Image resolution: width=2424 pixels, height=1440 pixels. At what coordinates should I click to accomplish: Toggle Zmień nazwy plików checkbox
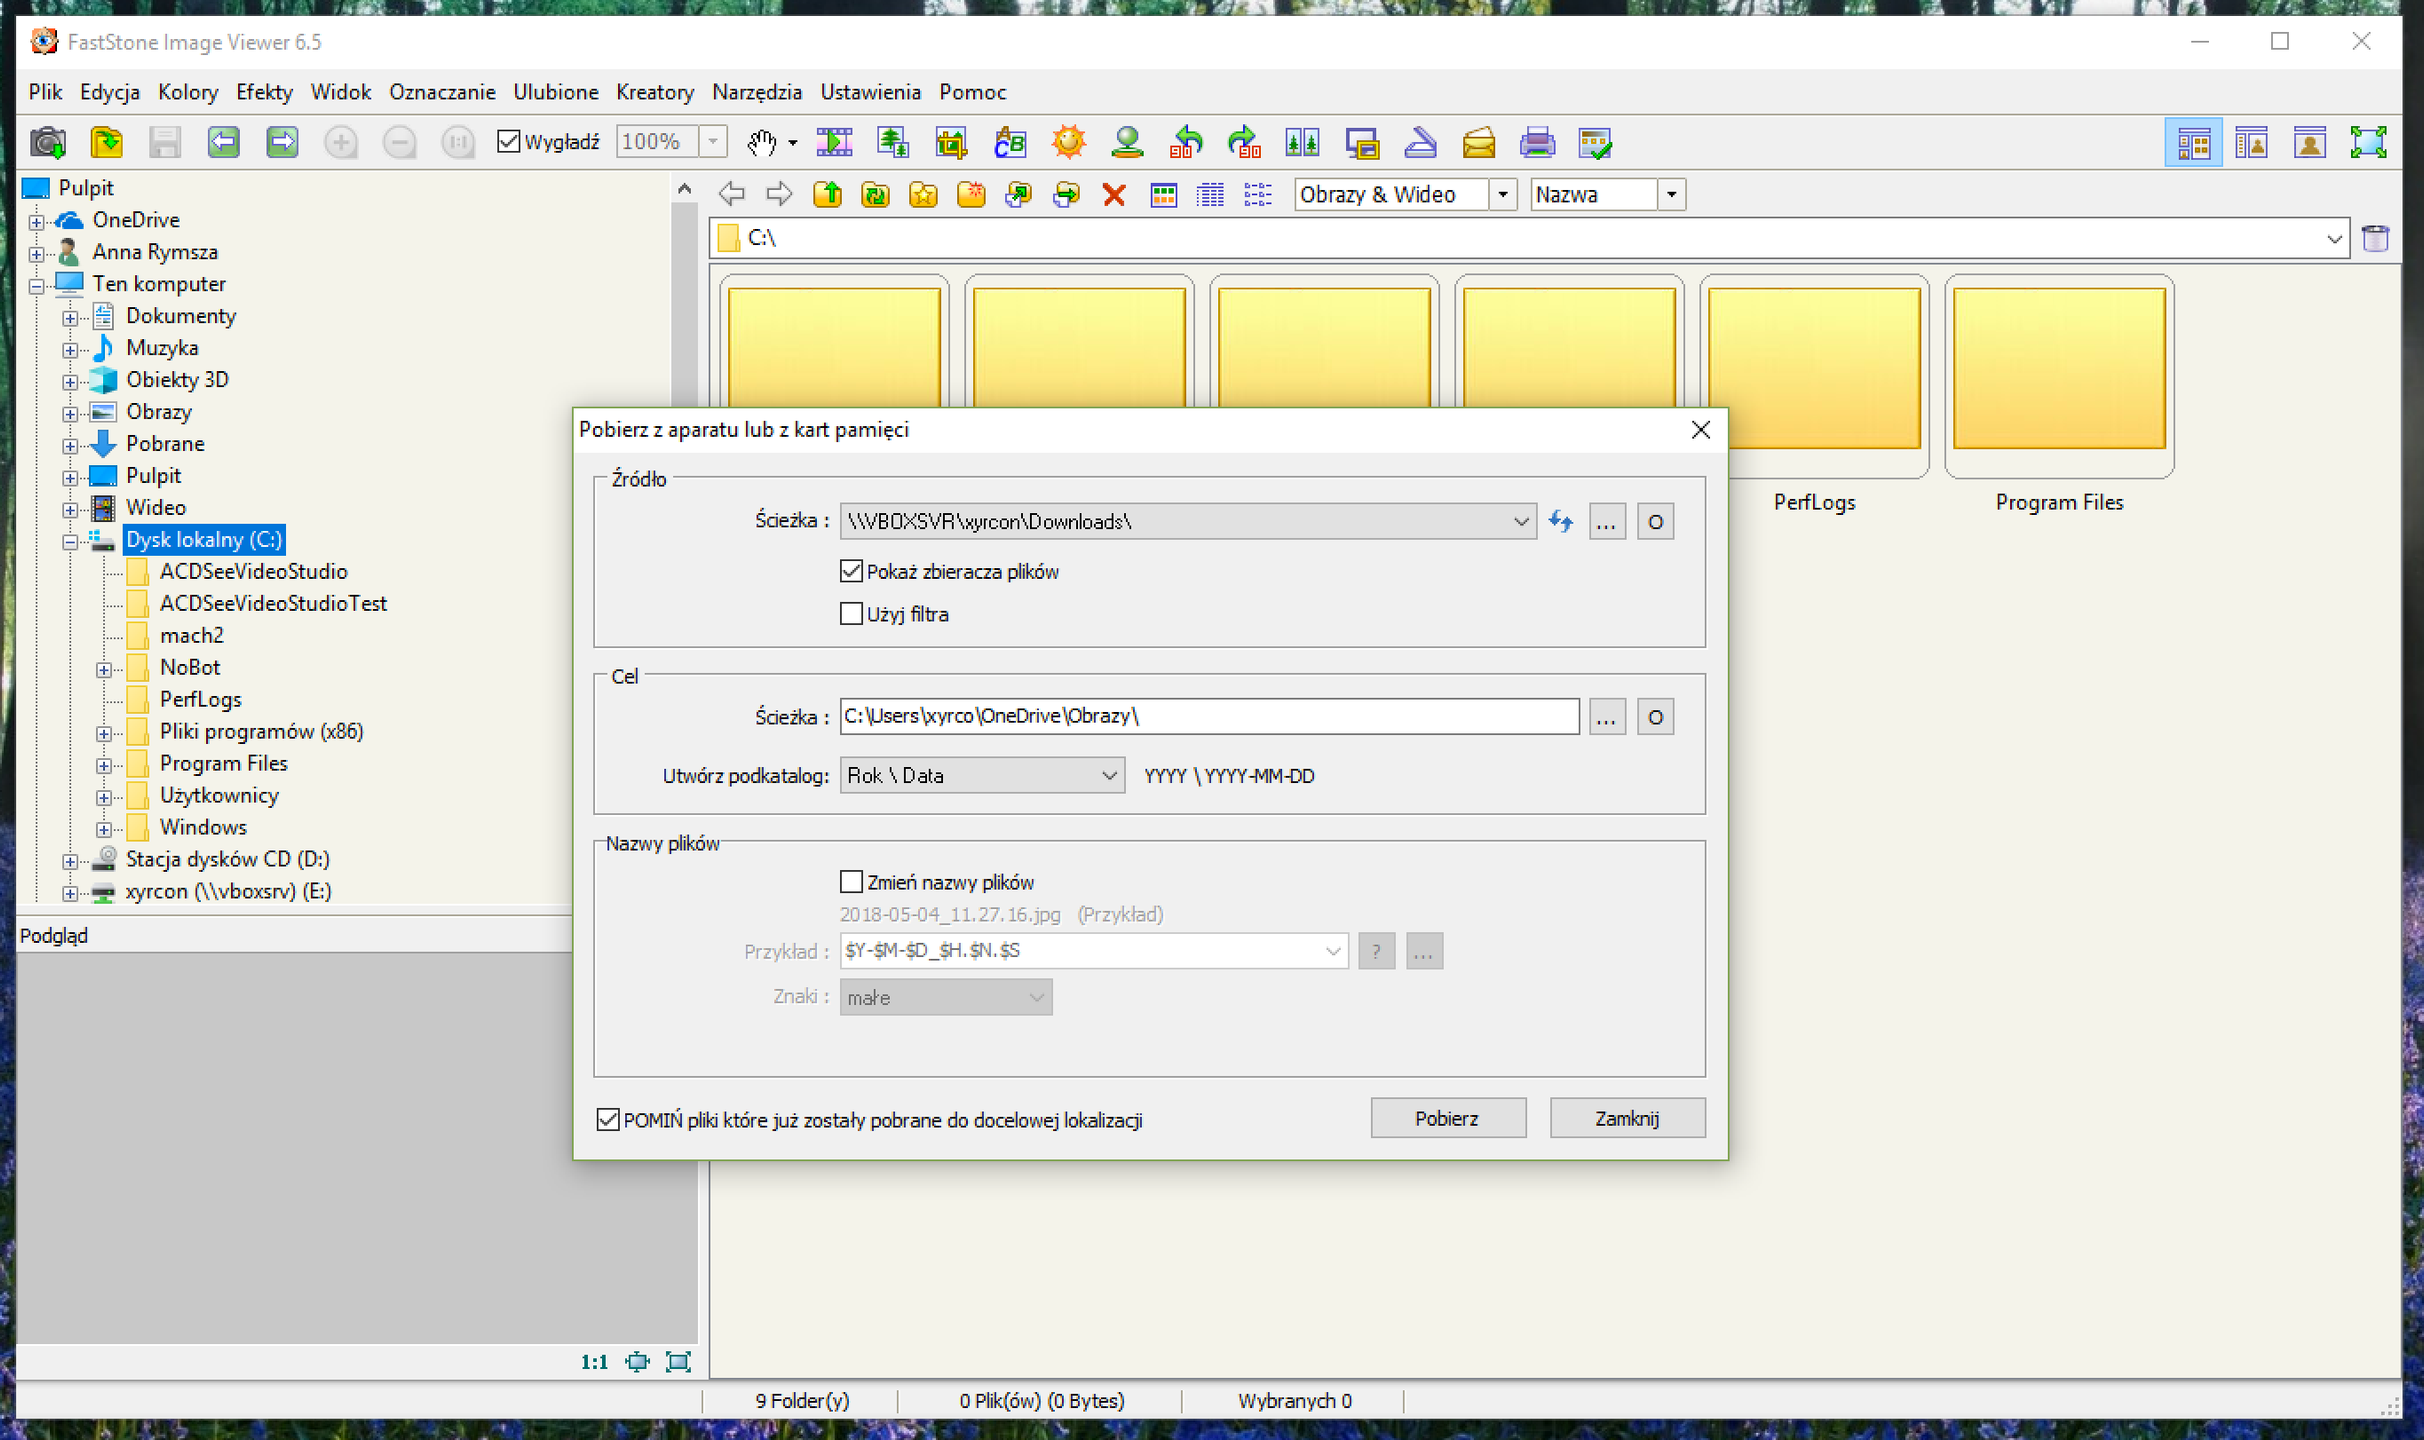pyautogui.click(x=851, y=882)
